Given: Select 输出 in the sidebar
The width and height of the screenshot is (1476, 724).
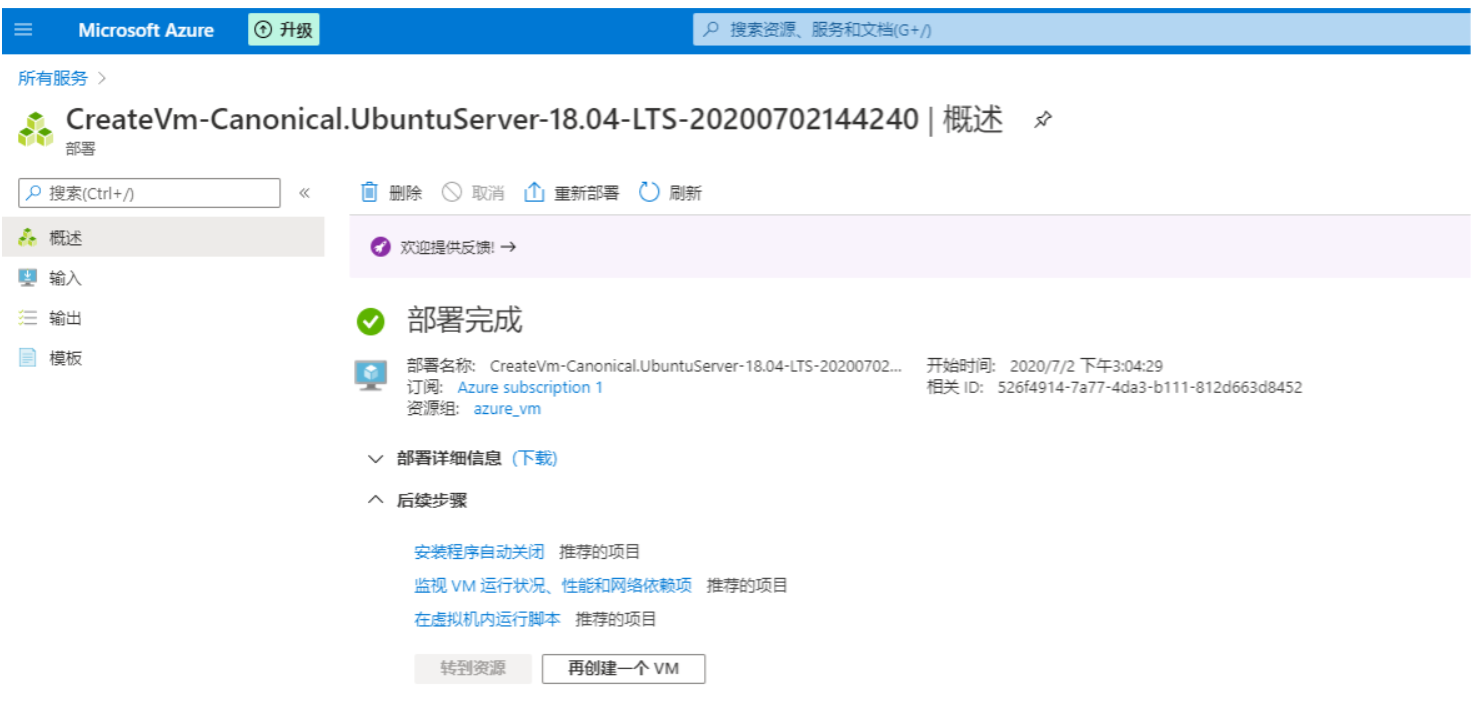Looking at the screenshot, I should (x=162, y=318).
